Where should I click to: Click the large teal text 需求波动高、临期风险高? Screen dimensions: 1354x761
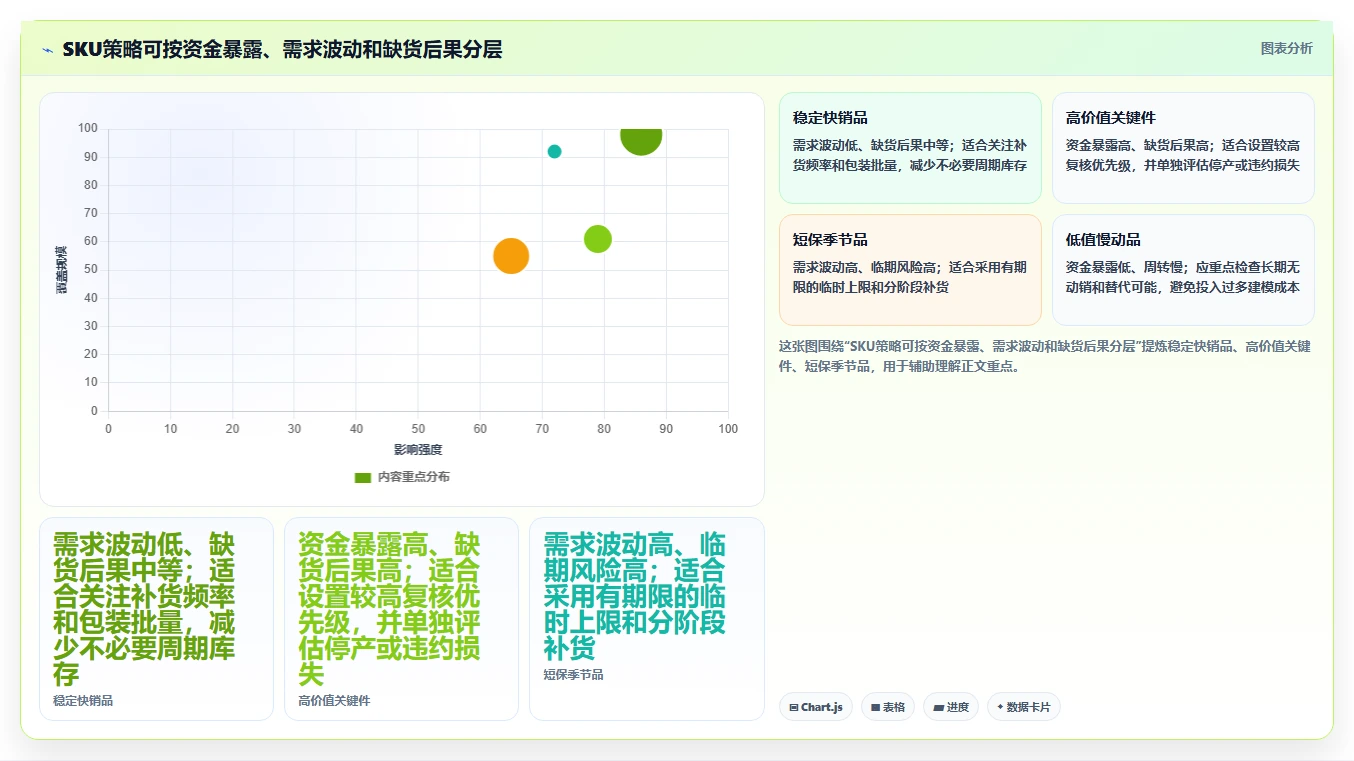[635, 596]
